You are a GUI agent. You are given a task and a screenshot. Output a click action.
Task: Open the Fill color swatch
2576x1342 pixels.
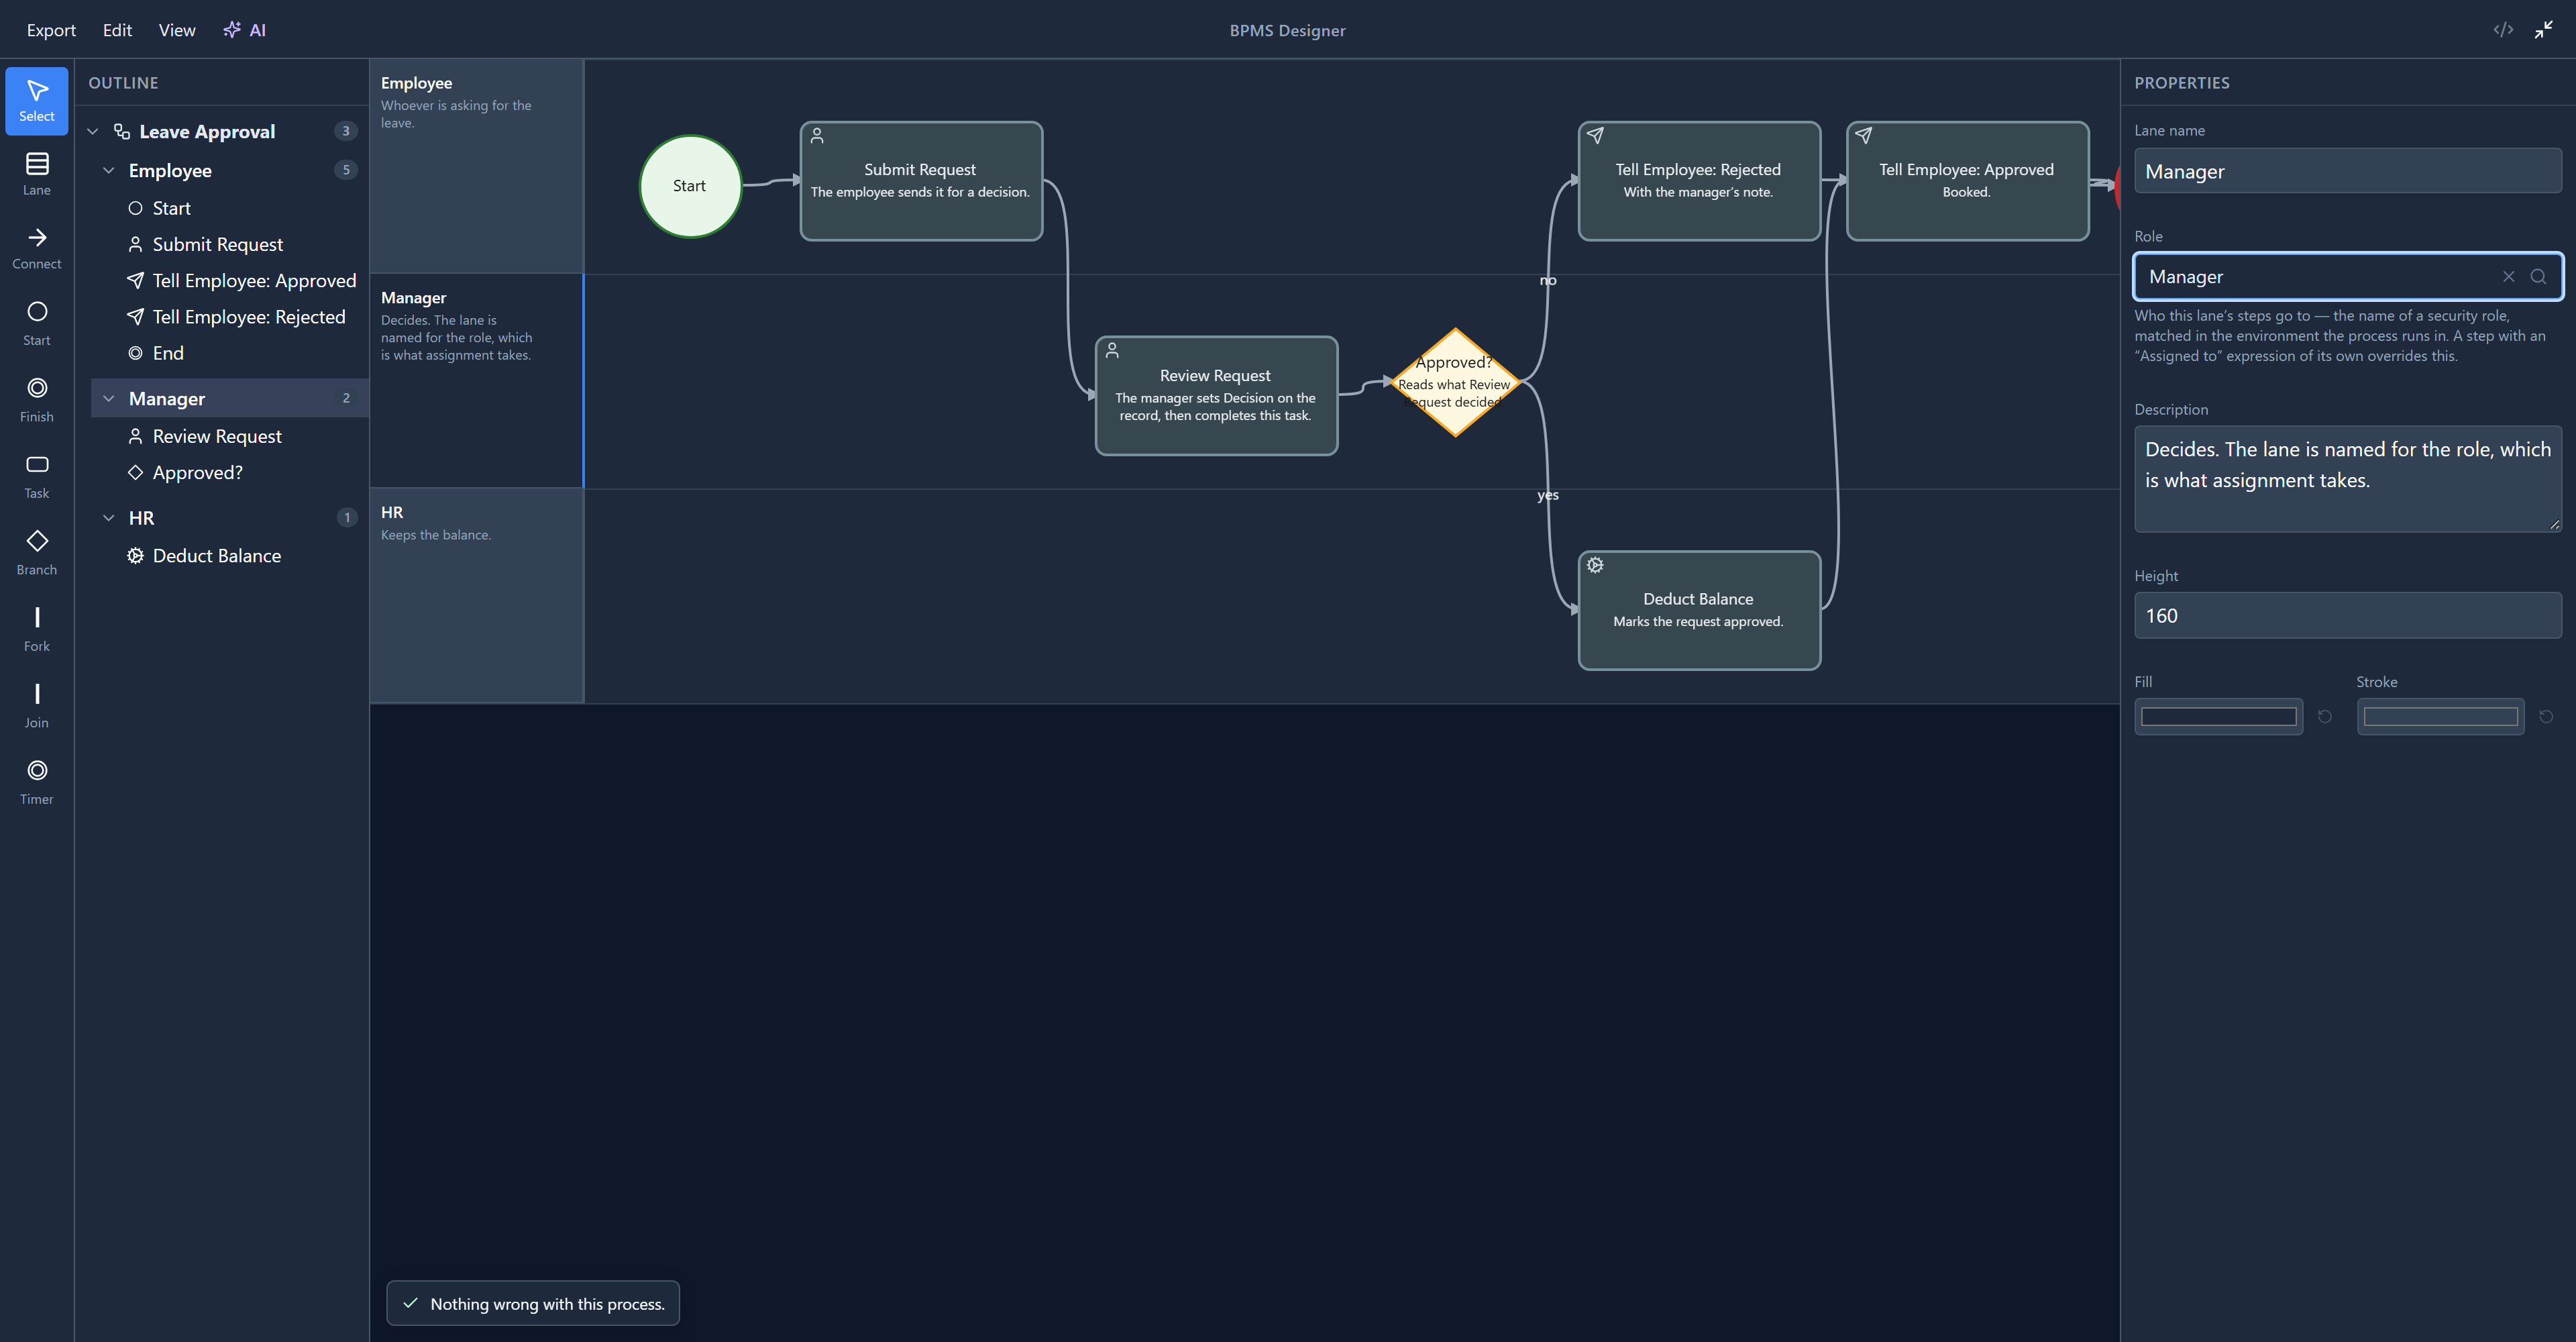coord(2218,717)
